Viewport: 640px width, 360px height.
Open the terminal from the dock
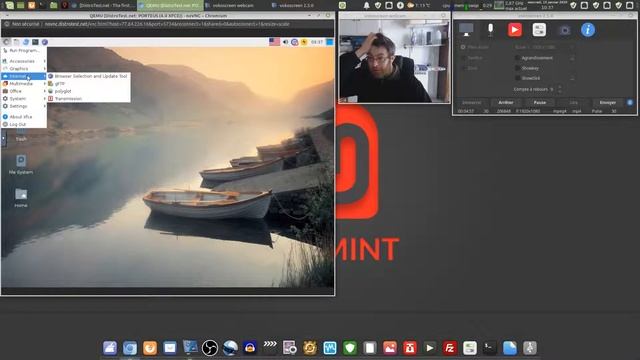pos(489,348)
